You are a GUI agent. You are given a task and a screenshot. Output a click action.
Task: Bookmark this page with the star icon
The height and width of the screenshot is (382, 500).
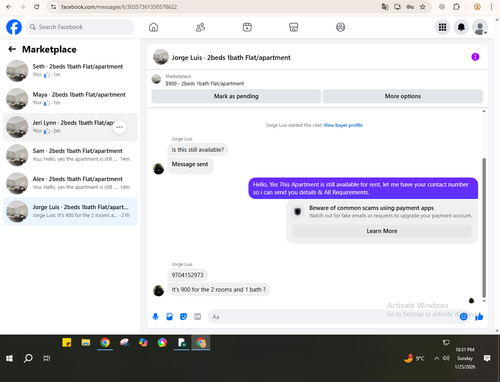pos(423,7)
